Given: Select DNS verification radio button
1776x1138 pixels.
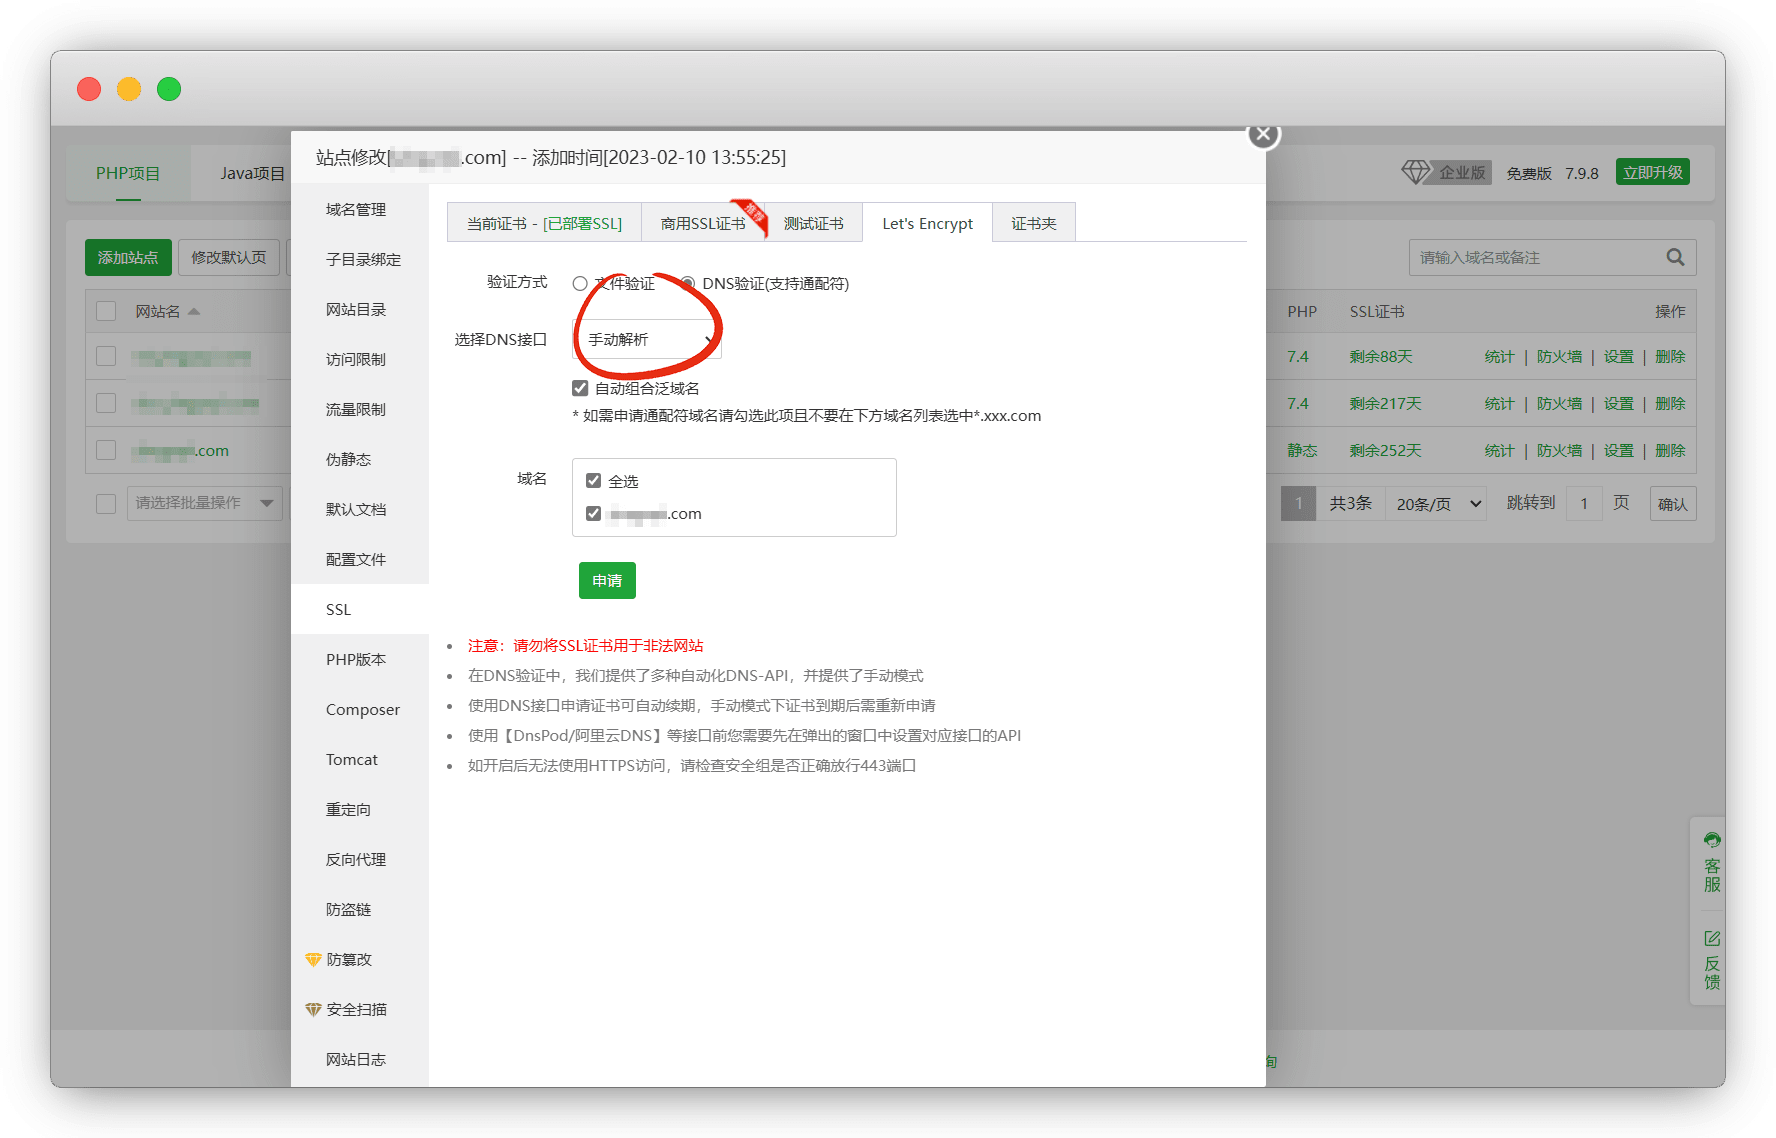Looking at the screenshot, I should tap(688, 284).
